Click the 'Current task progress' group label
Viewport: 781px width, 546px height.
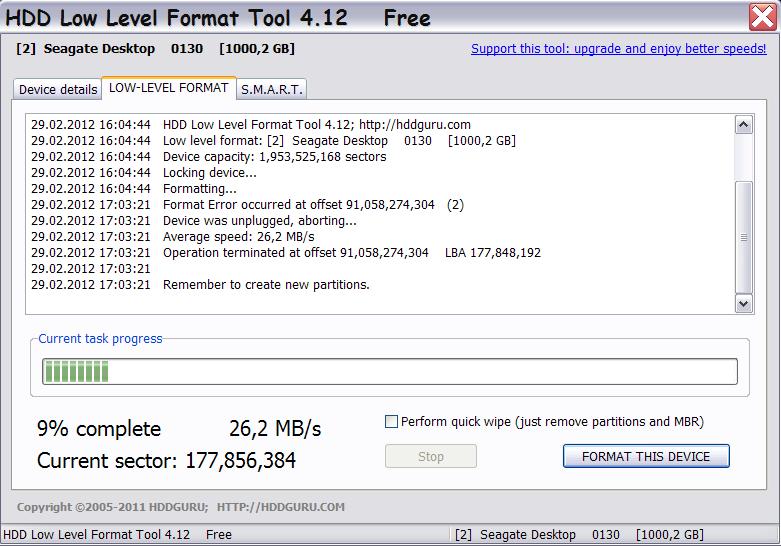point(100,339)
